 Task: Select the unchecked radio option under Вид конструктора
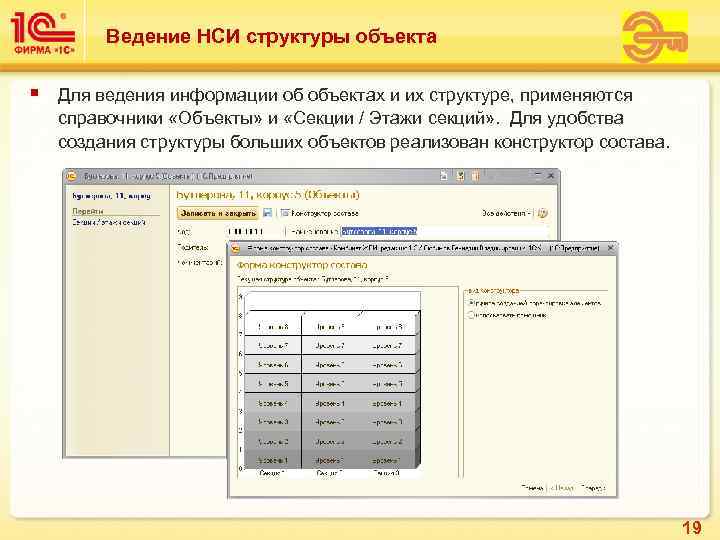pyautogui.click(x=471, y=315)
